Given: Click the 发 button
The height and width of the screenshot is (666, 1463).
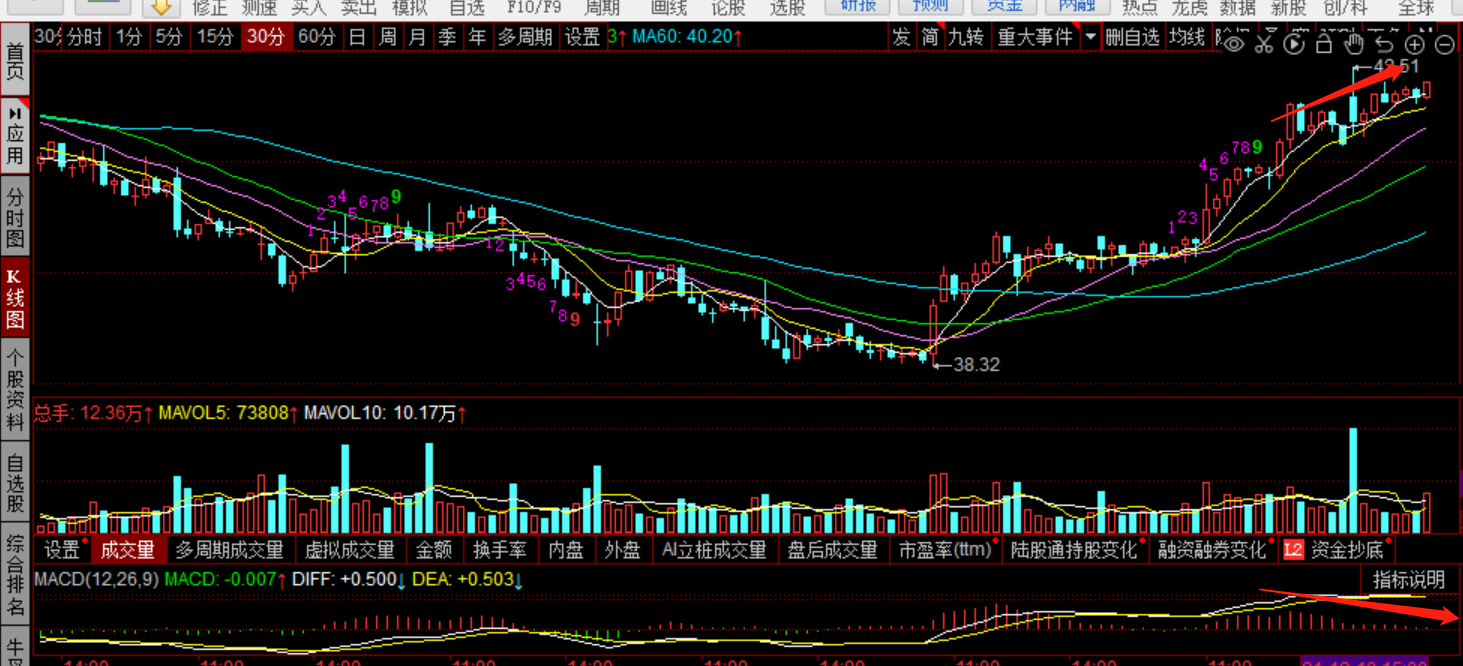Looking at the screenshot, I should [x=902, y=37].
